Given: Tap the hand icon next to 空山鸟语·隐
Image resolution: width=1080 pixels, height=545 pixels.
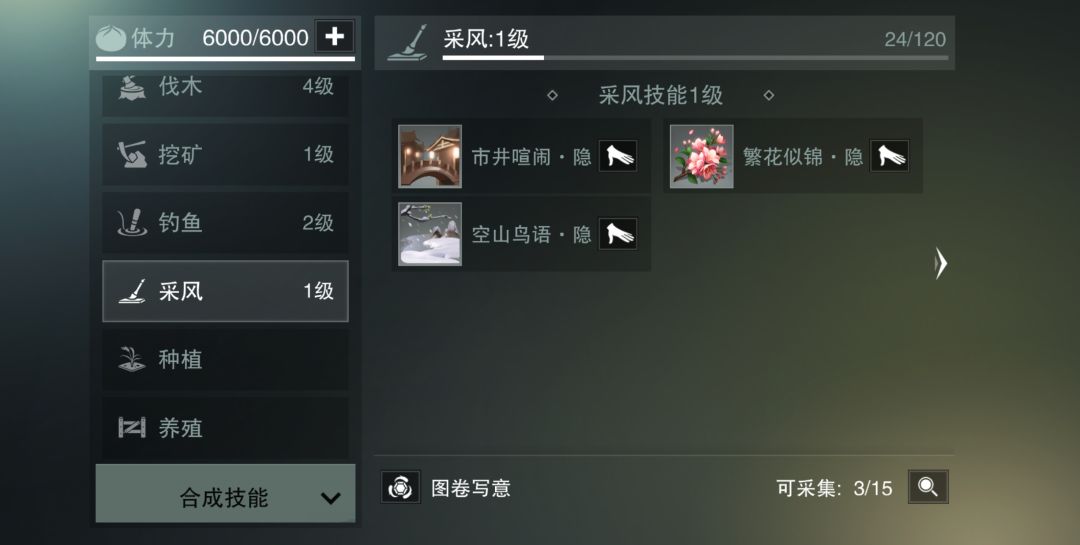Looking at the screenshot, I should coord(618,234).
